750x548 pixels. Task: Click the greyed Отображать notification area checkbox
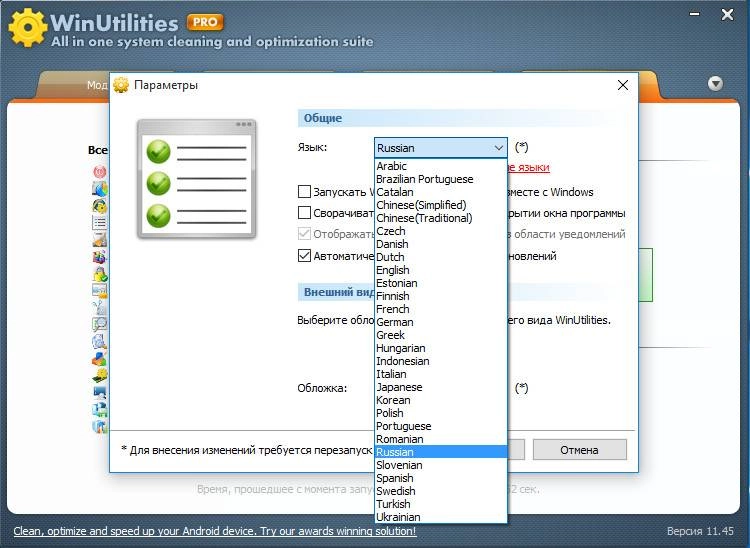point(304,234)
